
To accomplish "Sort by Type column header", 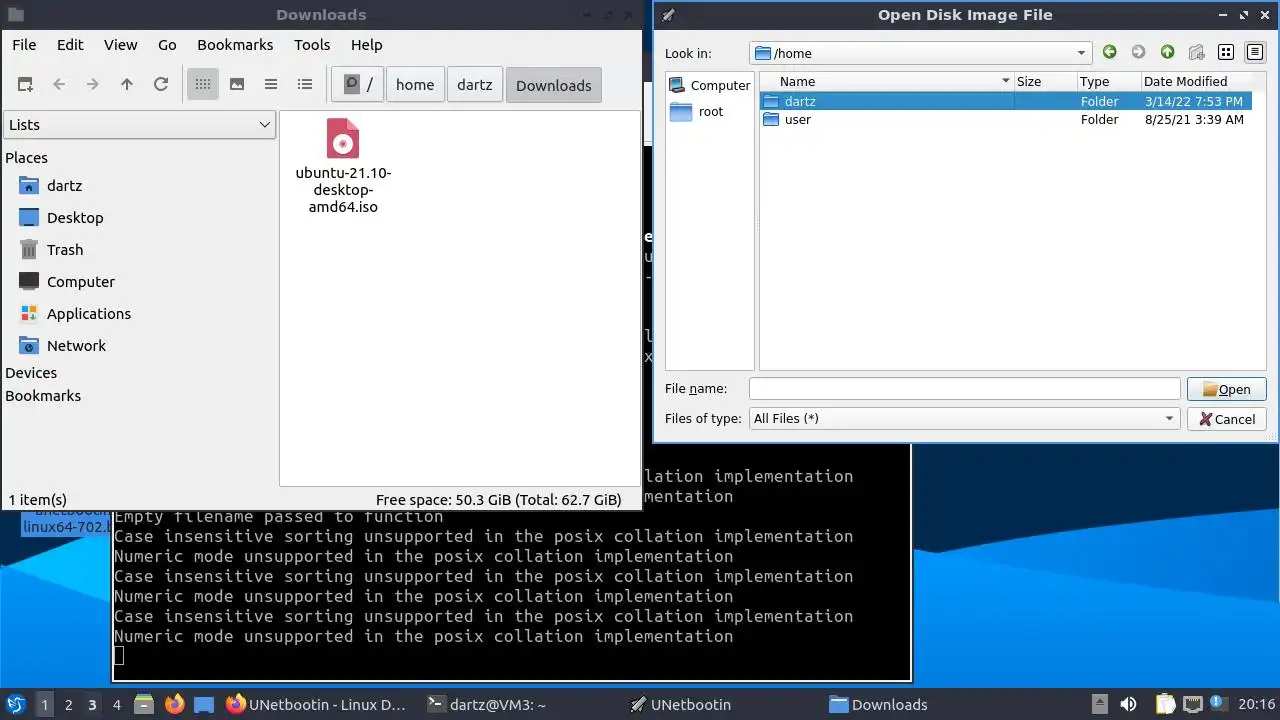I will coord(1109,82).
